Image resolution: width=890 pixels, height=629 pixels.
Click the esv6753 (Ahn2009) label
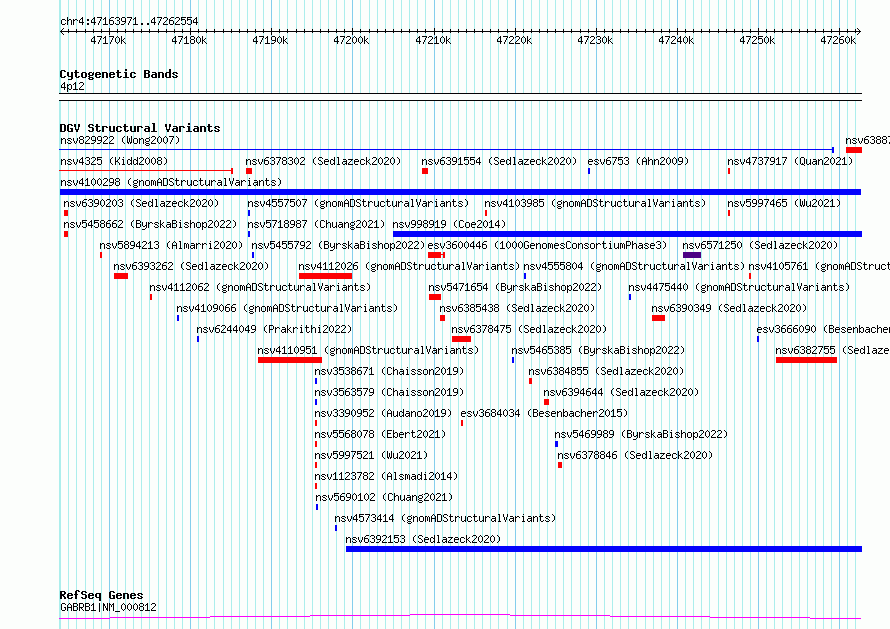click(x=638, y=161)
